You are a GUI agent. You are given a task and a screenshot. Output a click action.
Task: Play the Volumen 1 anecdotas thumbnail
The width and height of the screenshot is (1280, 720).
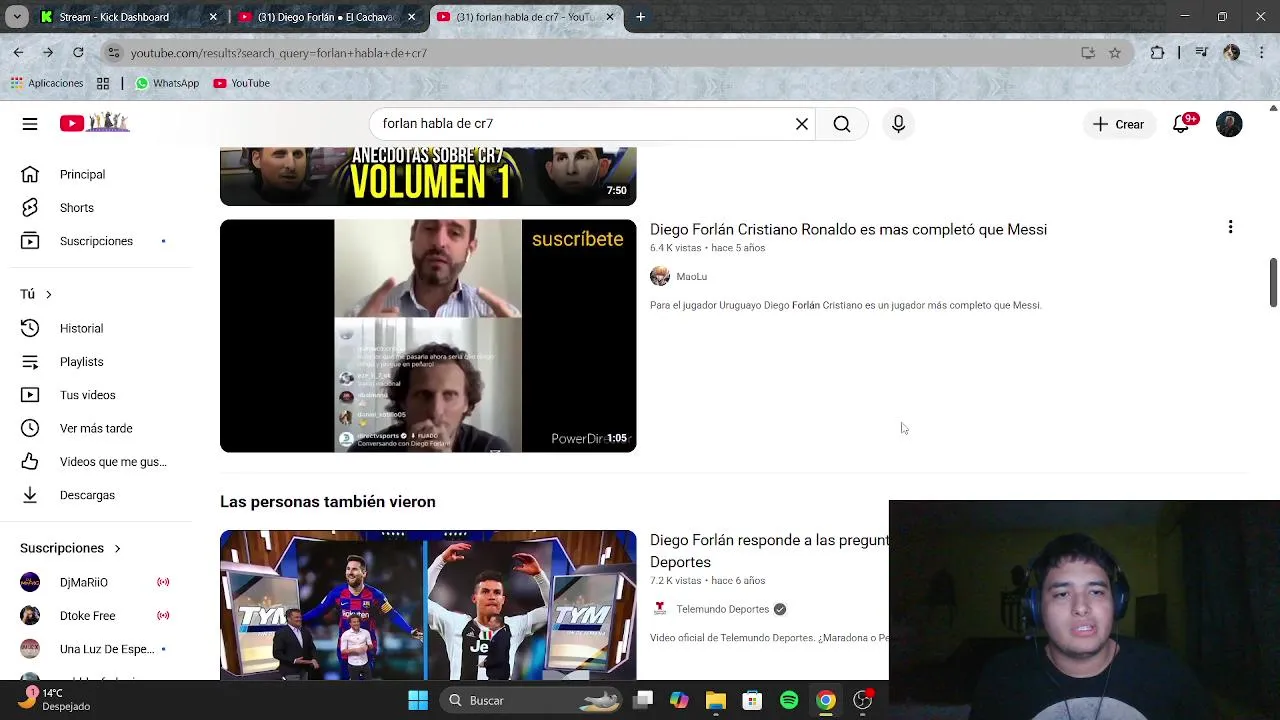click(x=428, y=176)
